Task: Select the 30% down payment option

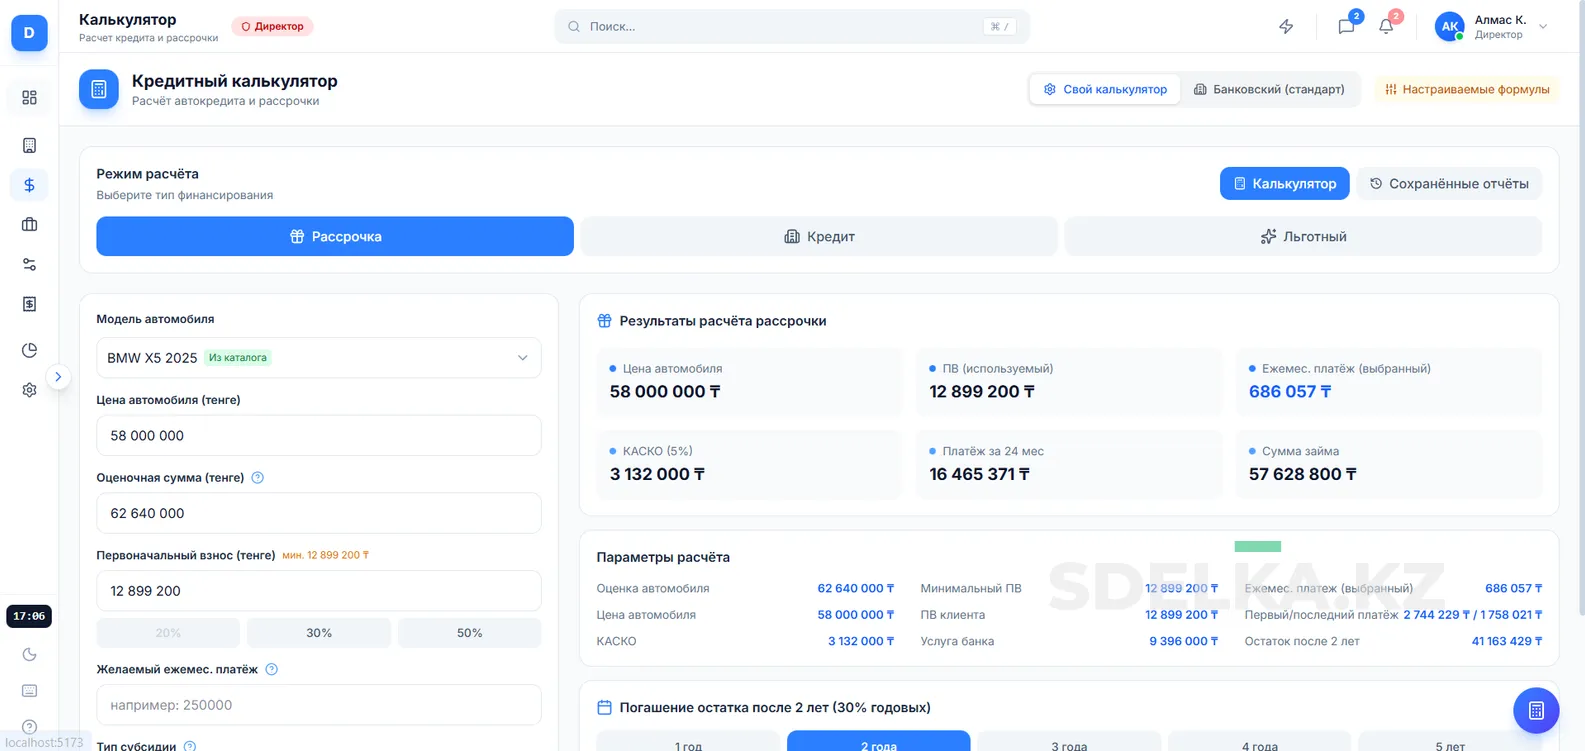Action: click(319, 633)
